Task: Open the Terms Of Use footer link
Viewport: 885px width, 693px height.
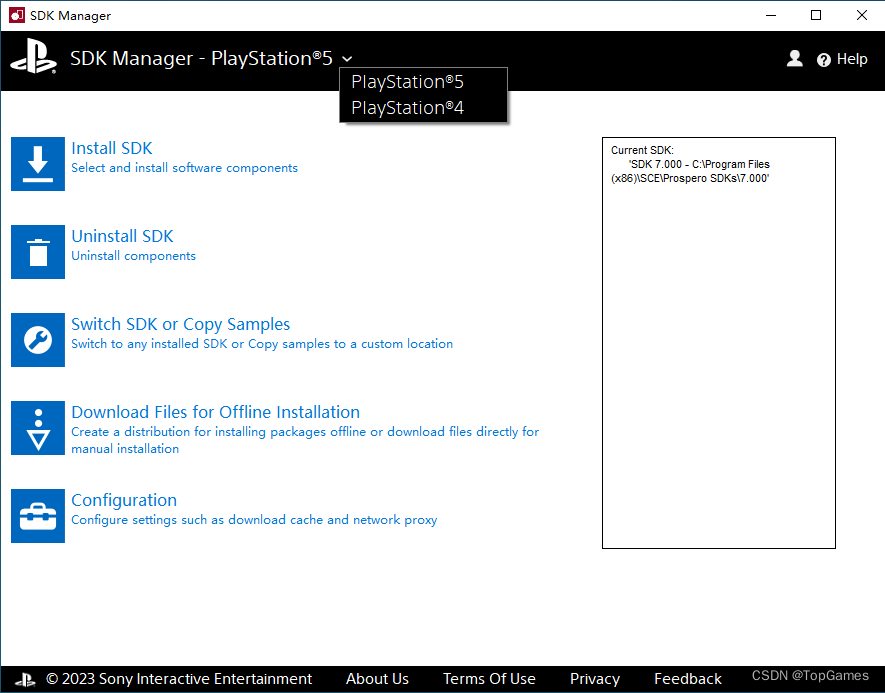Action: point(489,678)
